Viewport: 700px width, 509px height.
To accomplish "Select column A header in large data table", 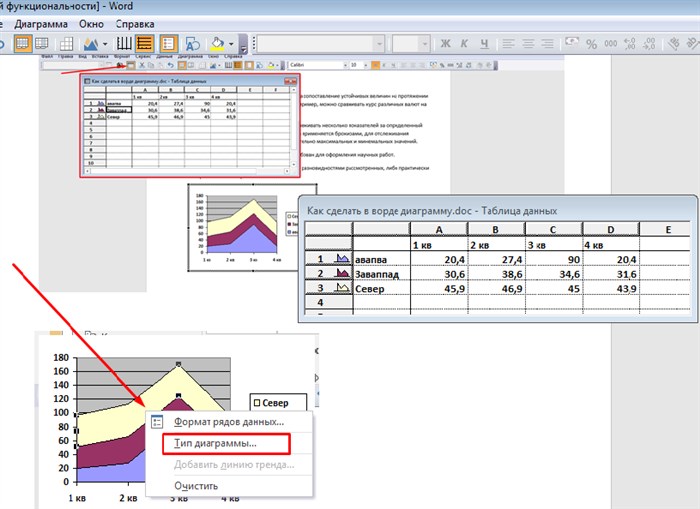I will pos(439,229).
